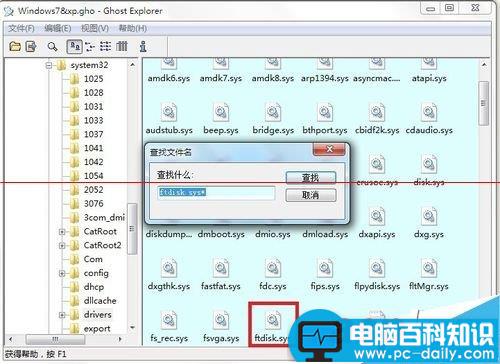Select the amdk7.sys file icon
Screen dimensions: 500x364
[x=221, y=62]
